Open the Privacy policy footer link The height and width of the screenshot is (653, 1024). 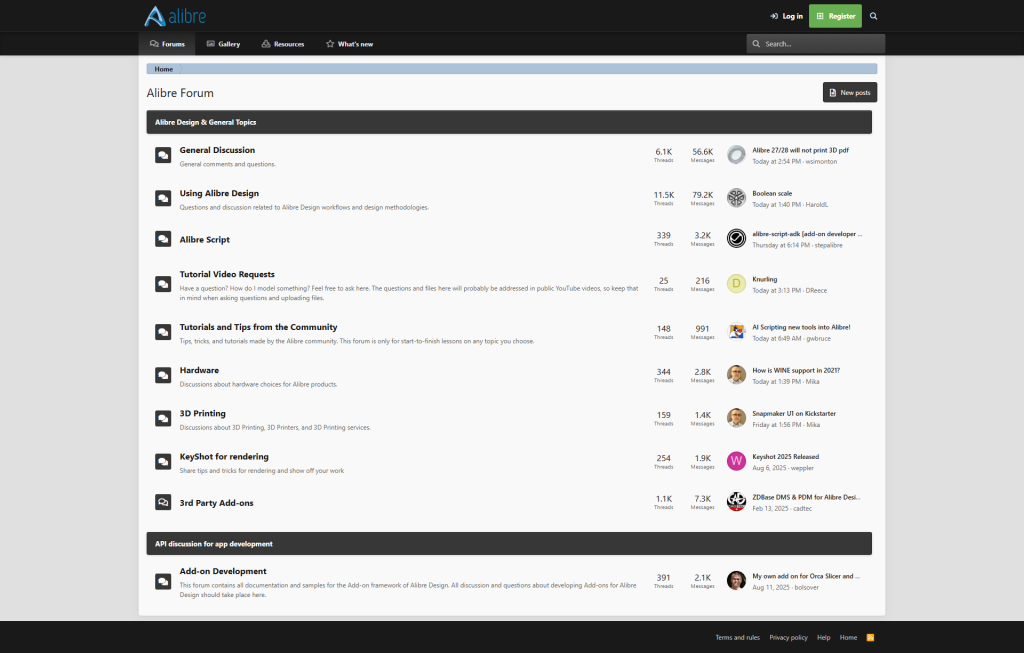click(788, 637)
